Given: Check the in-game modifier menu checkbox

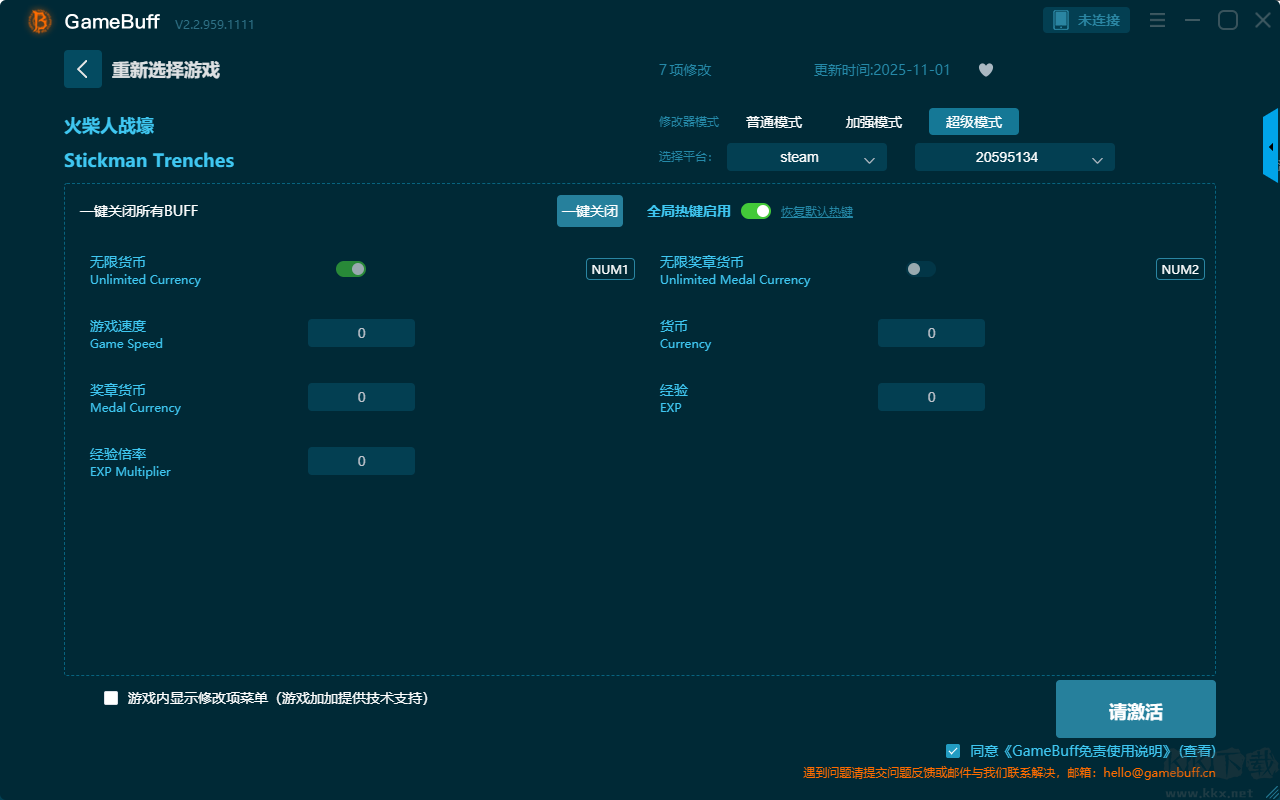Looking at the screenshot, I should 111,698.
